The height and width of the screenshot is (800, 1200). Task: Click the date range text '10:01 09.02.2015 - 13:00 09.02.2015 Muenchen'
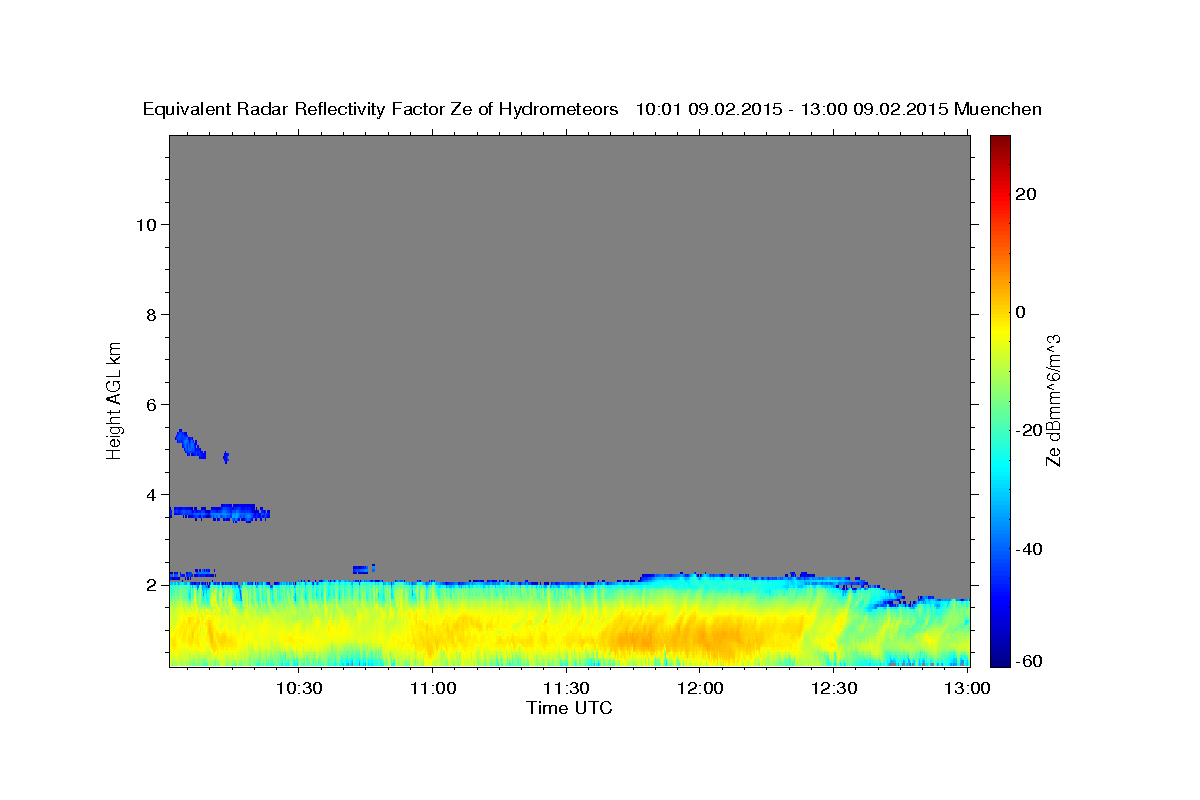point(839,110)
